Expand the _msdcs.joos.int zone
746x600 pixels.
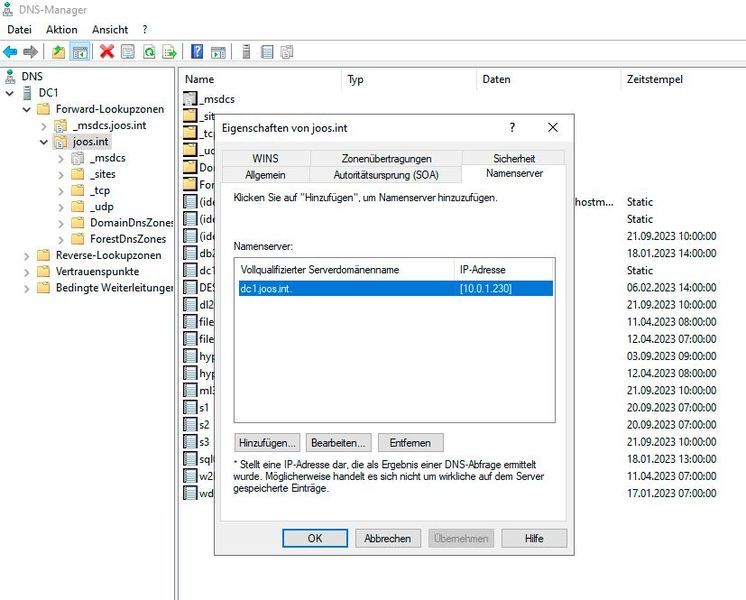click(x=43, y=126)
